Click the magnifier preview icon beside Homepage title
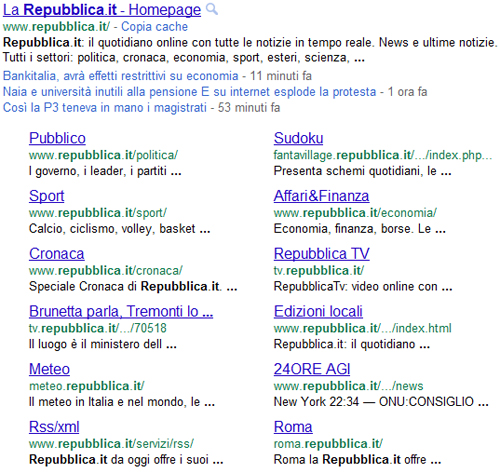Image resolution: width=500 pixels, height=473 pixels. (212, 9)
